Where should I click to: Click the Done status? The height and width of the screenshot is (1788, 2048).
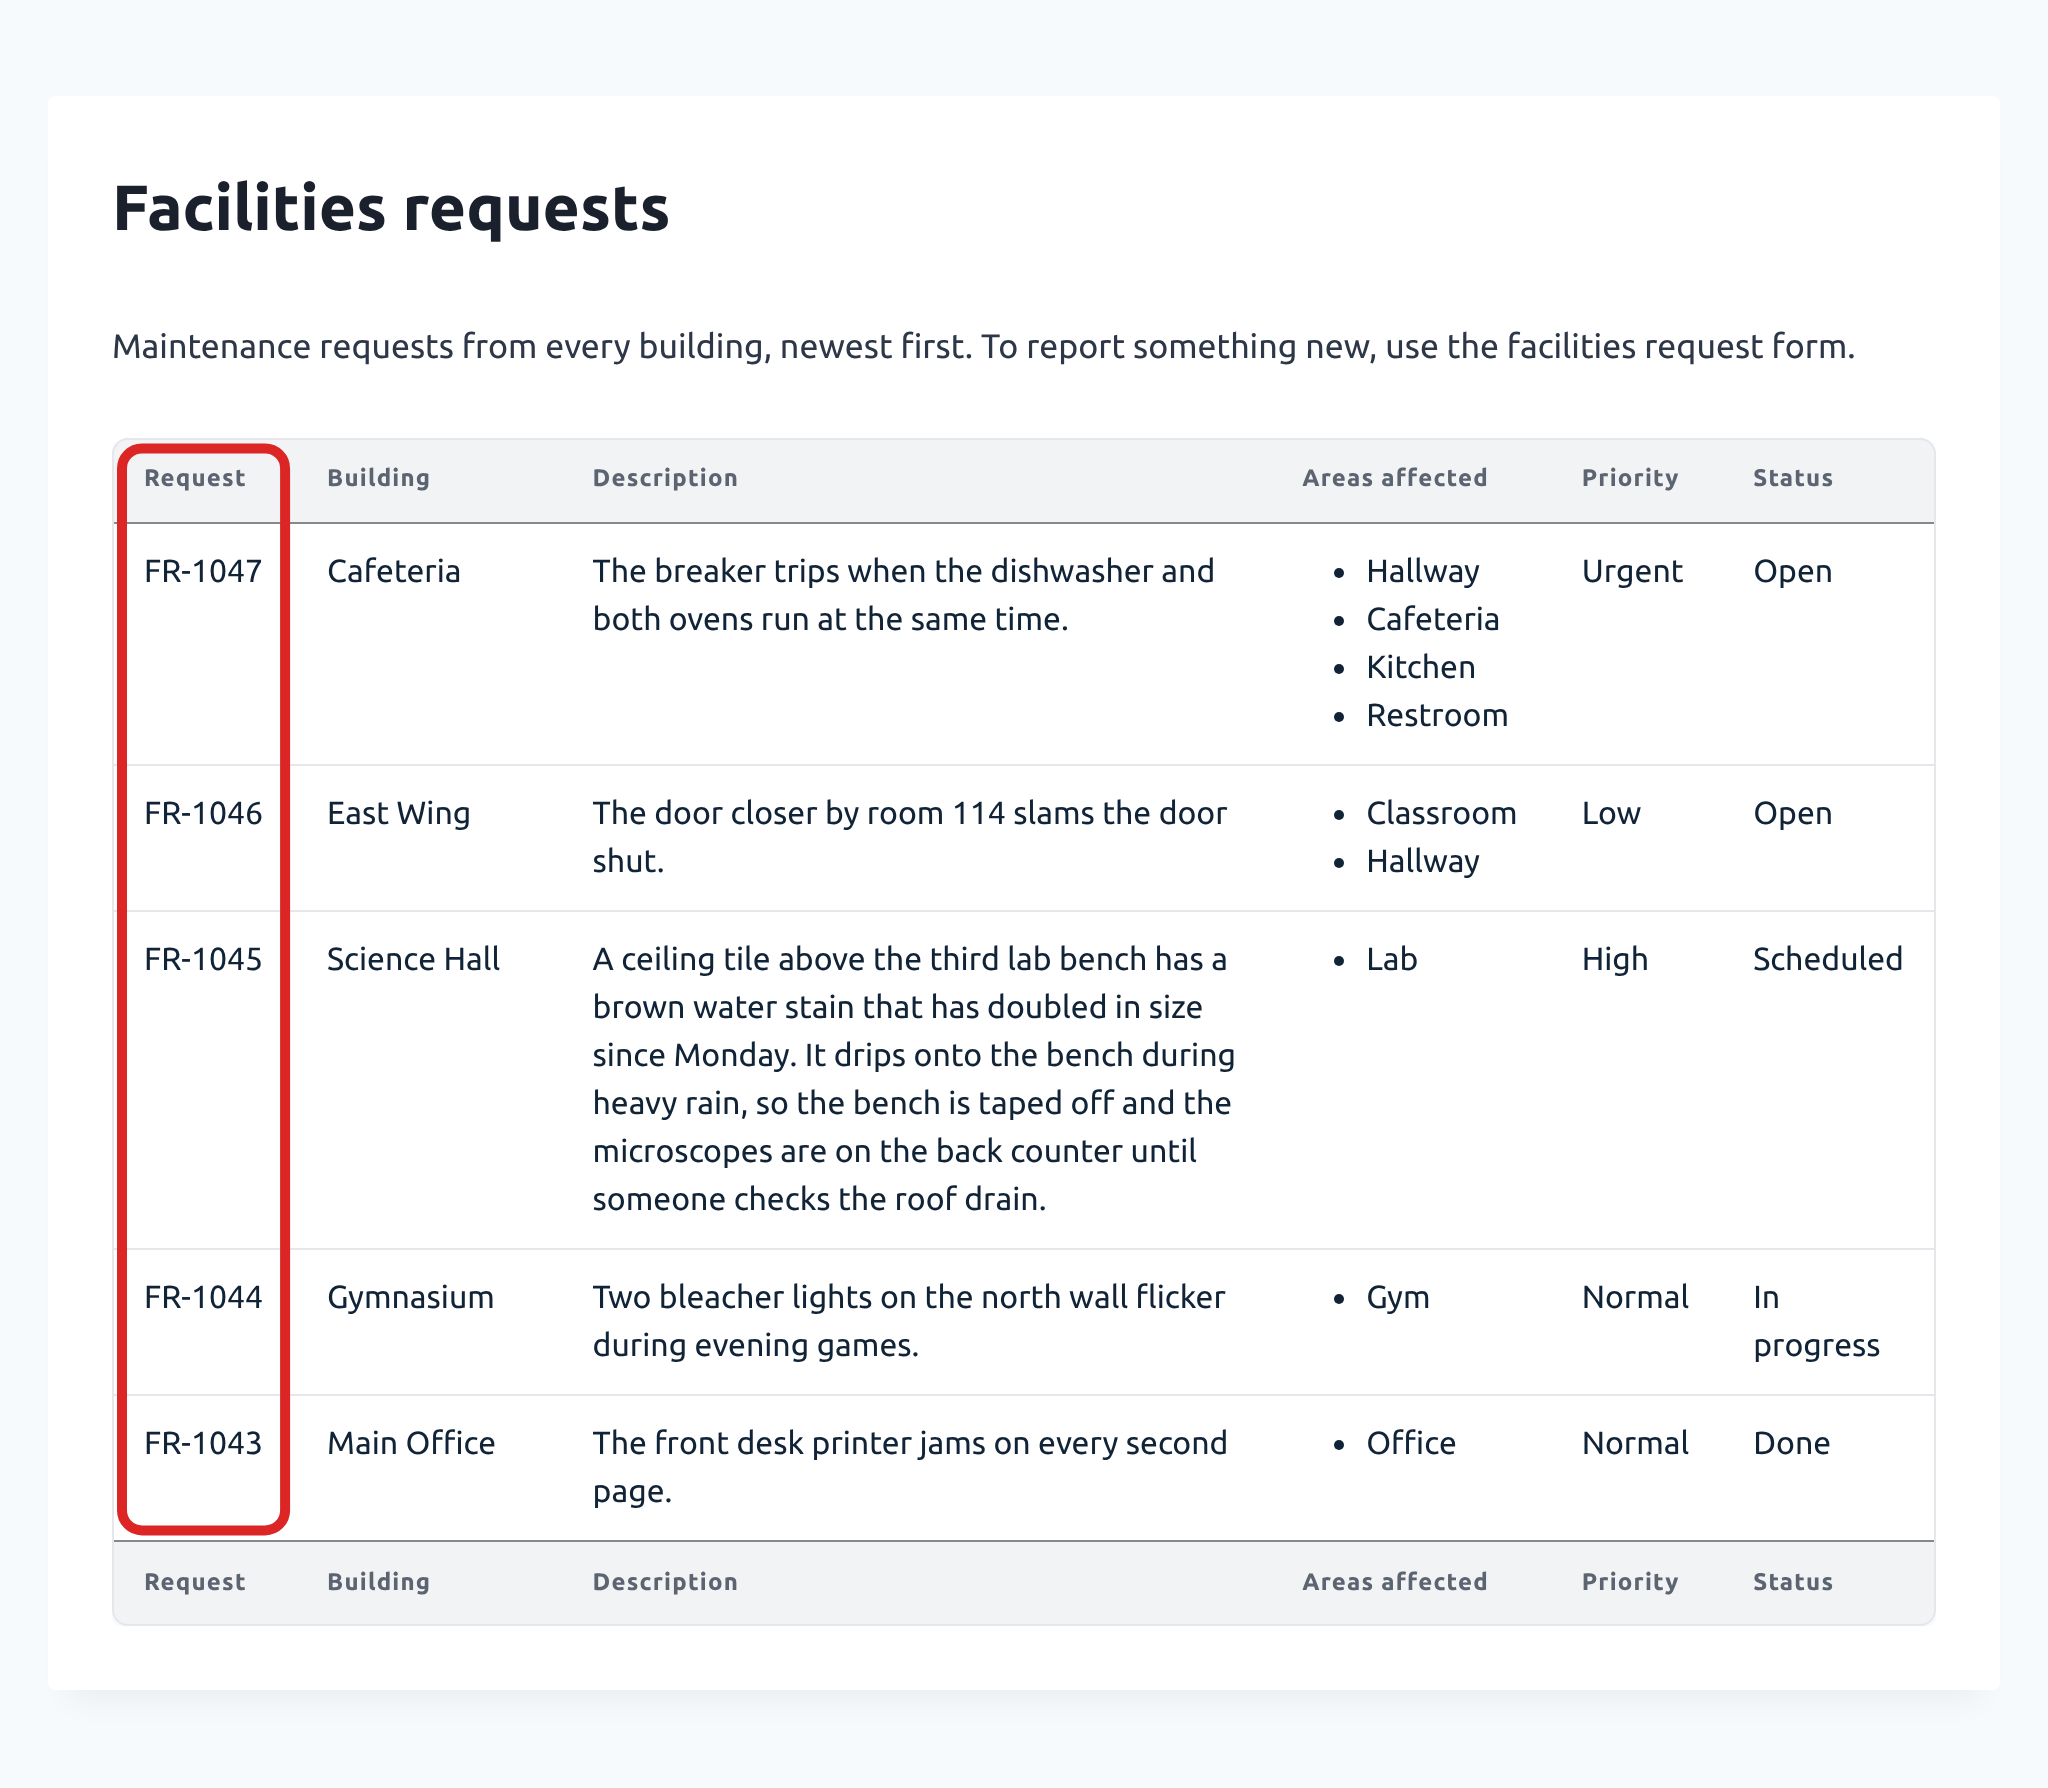point(1792,1443)
